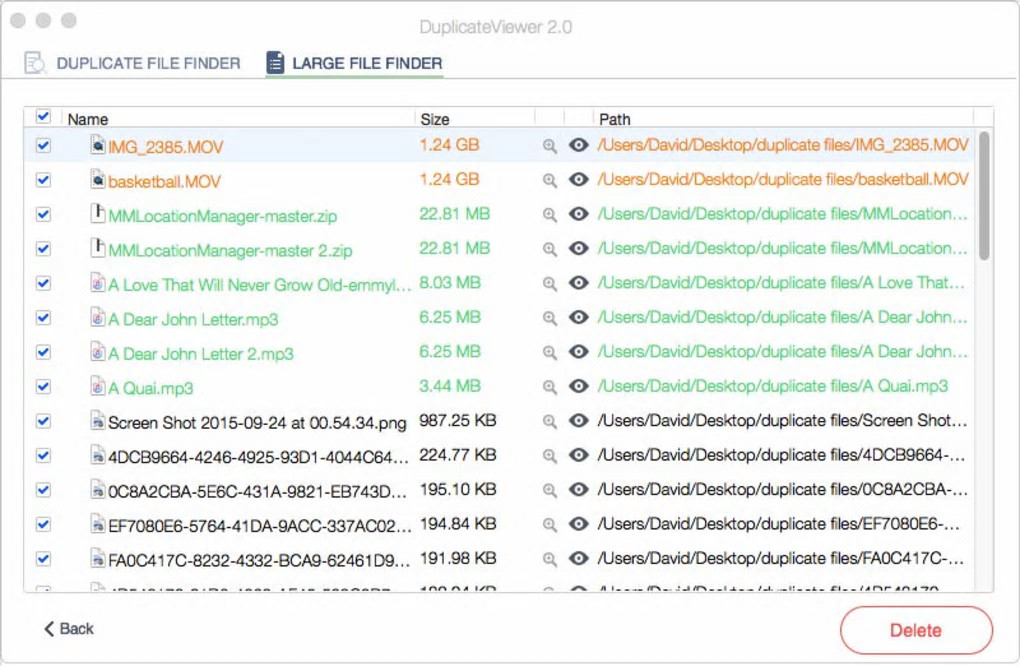Click the file type icon of A Quai.mp3
This screenshot has height=666, width=1020.
98,386
